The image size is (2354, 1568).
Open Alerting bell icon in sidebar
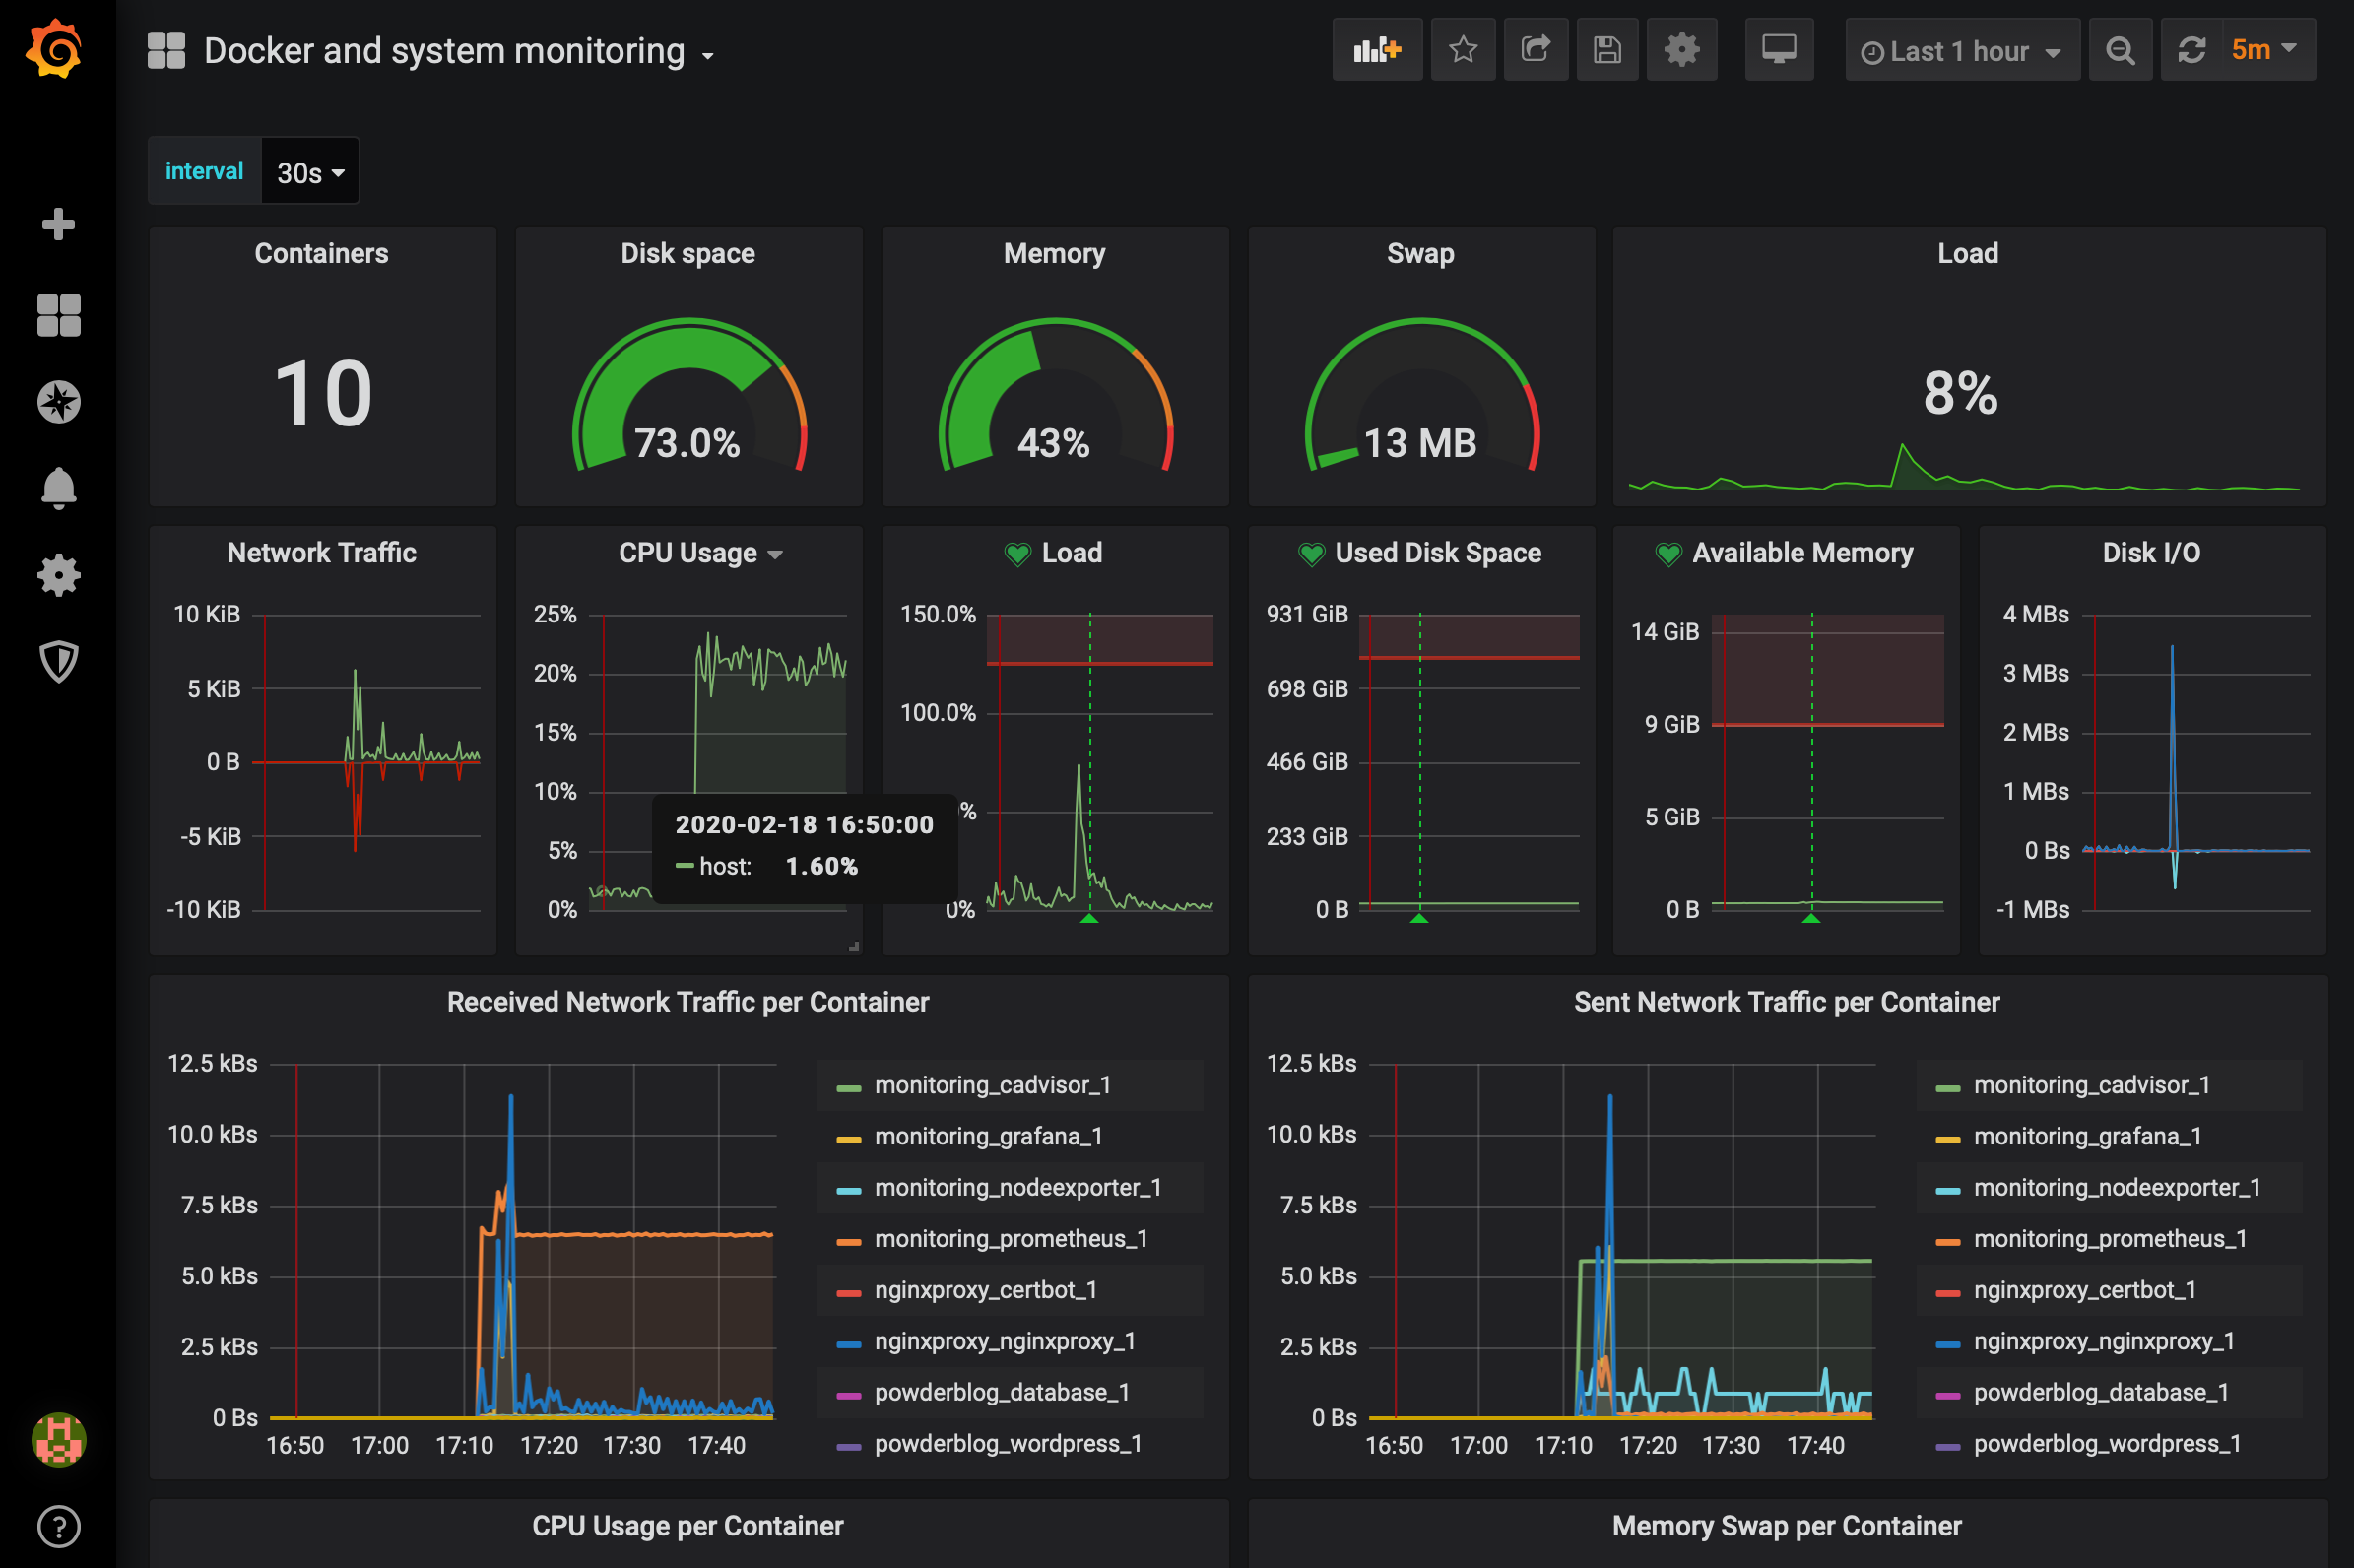point(58,488)
